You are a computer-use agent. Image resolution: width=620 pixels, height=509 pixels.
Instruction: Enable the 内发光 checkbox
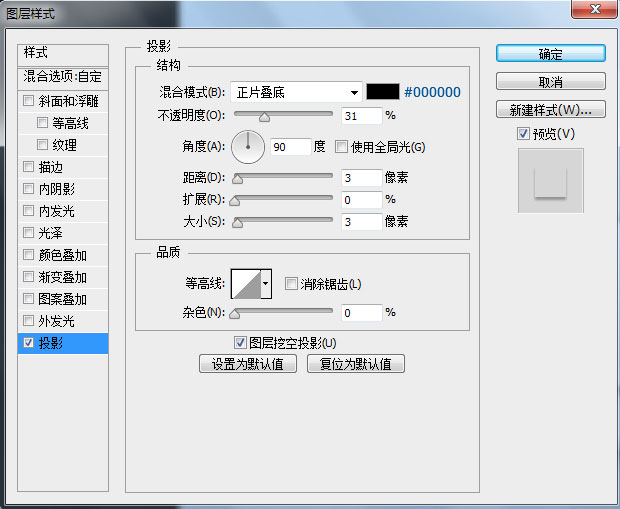[x=28, y=210]
